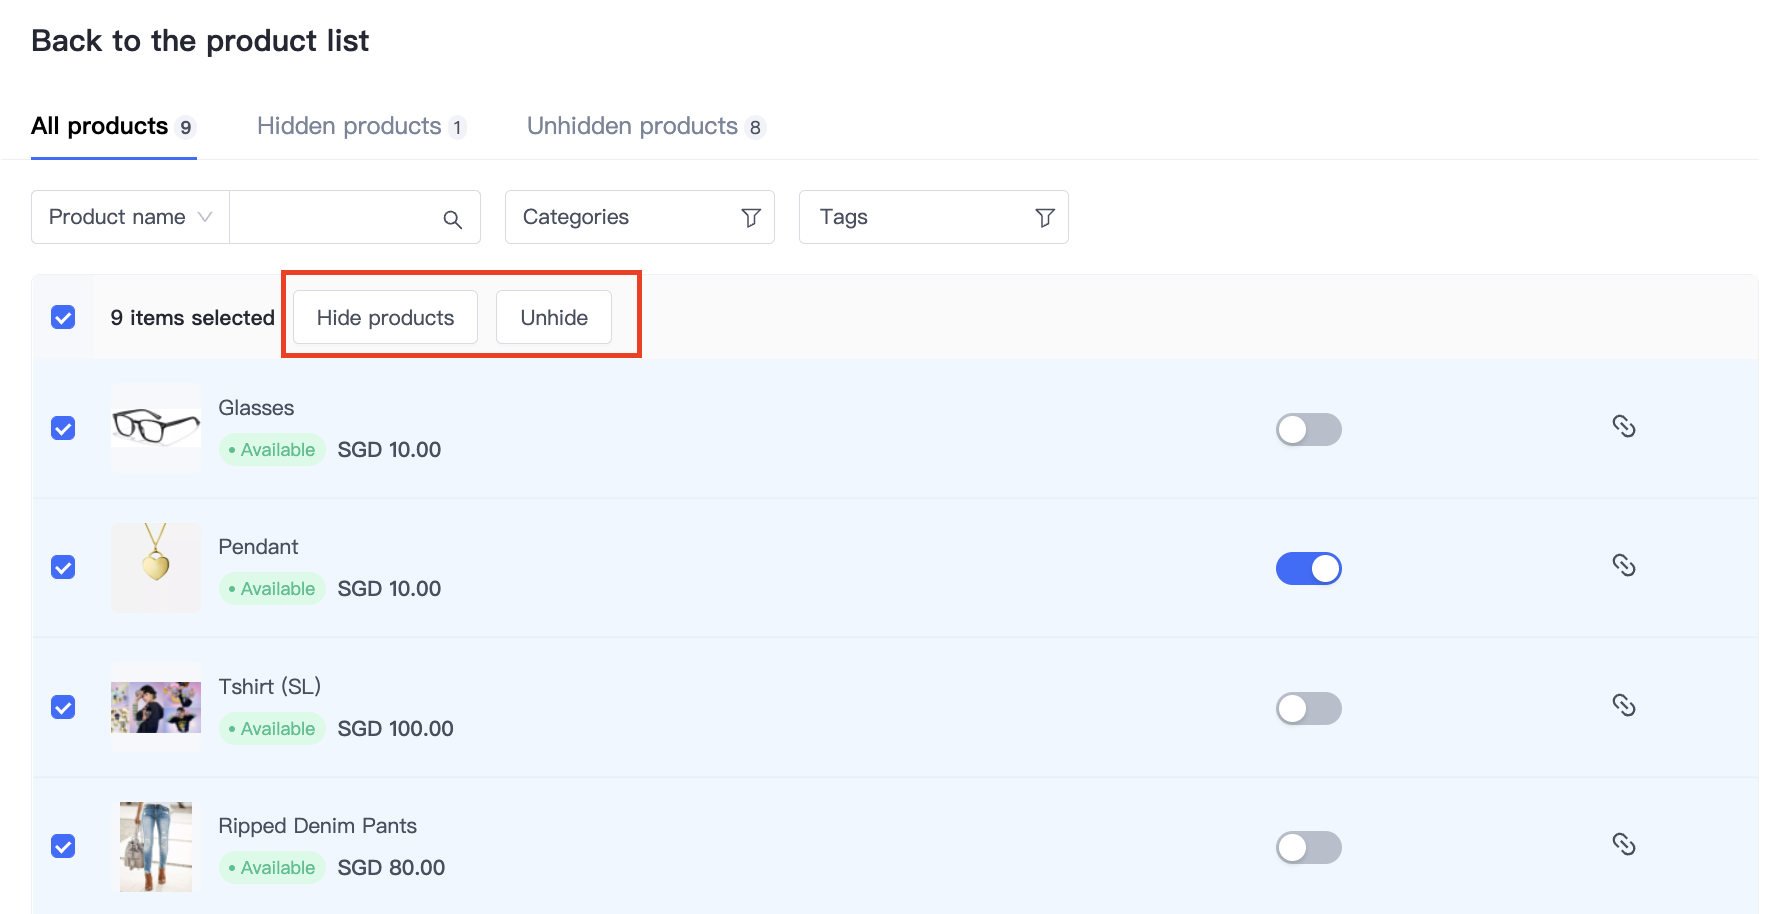Click link icon in Tshirt (SL) row
Screen dimensions: 1778x914
[1623, 706]
